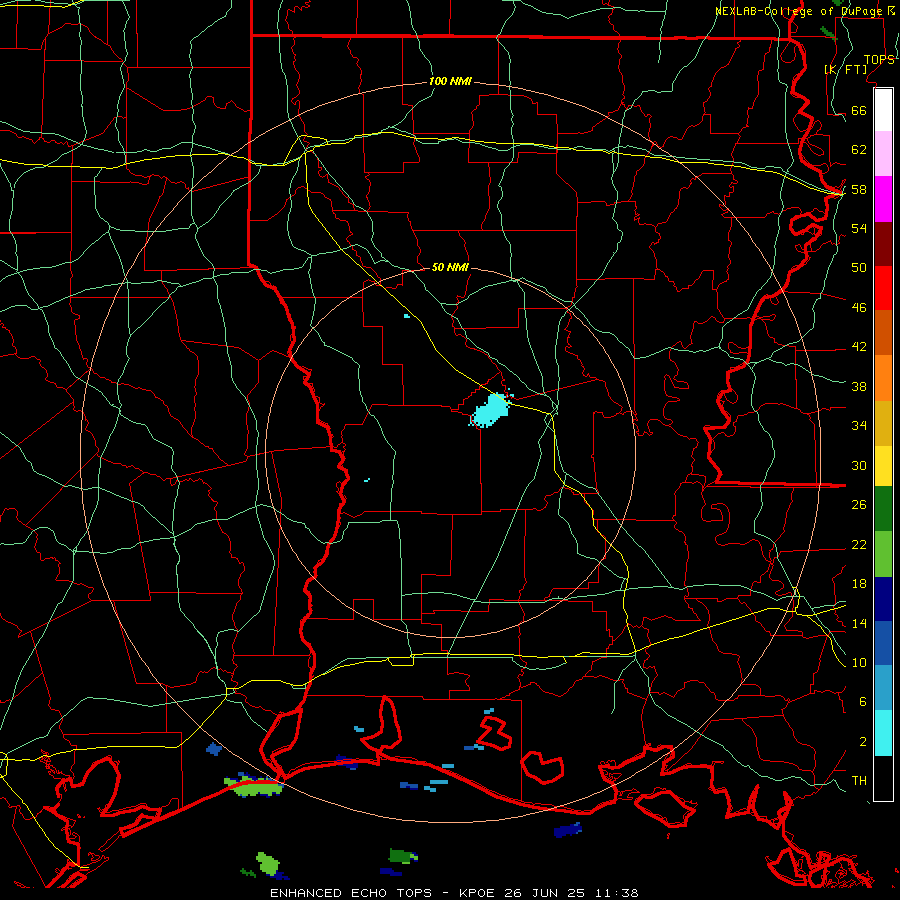Click the medium blue 18 kft swatch
Screen dimensions: 900x900
point(883,643)
